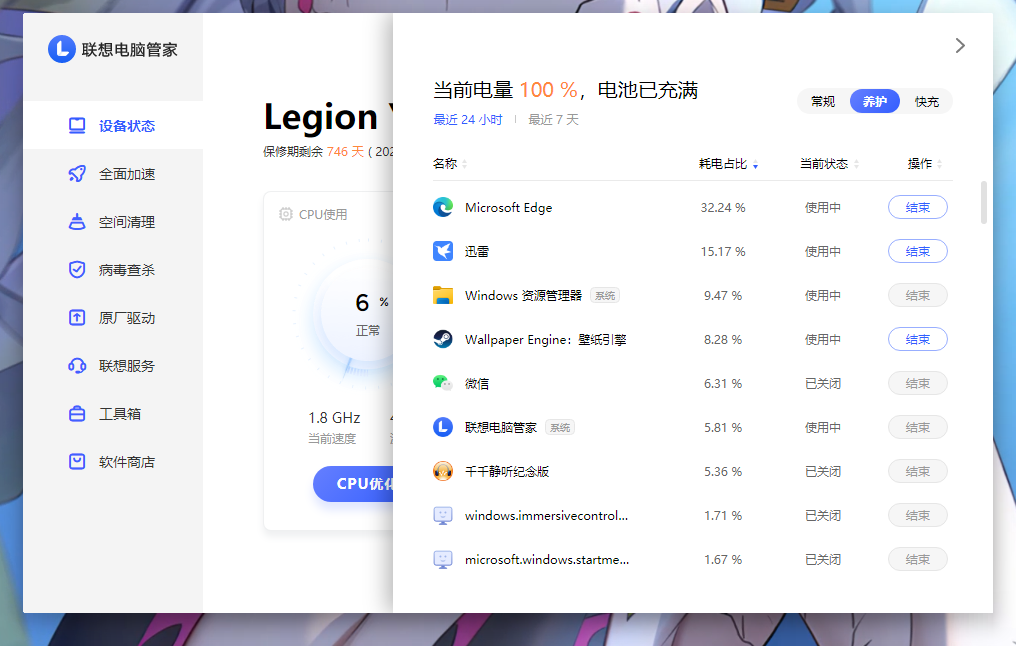This screenshot has height=646, width=1016.
Task: Click the 工具箱 briefcase icon
Action: tap(77, 413)
